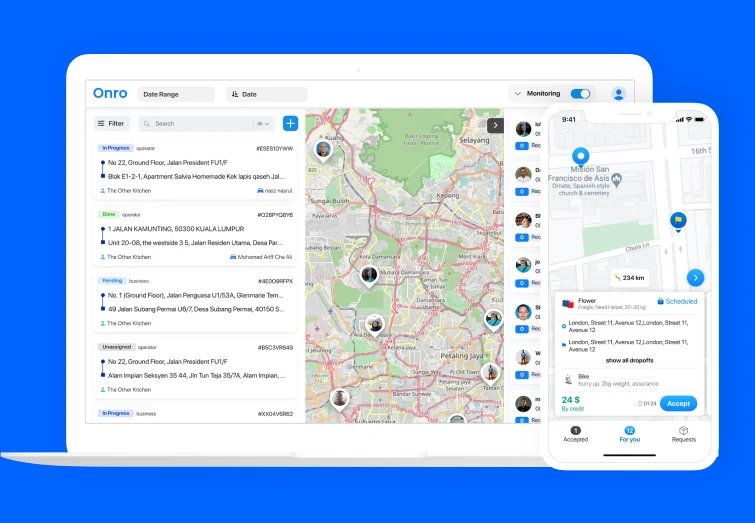This screenshot has height=523, width=755.
Task: Tap the 24 $ price
Action: tap(571, 400)
